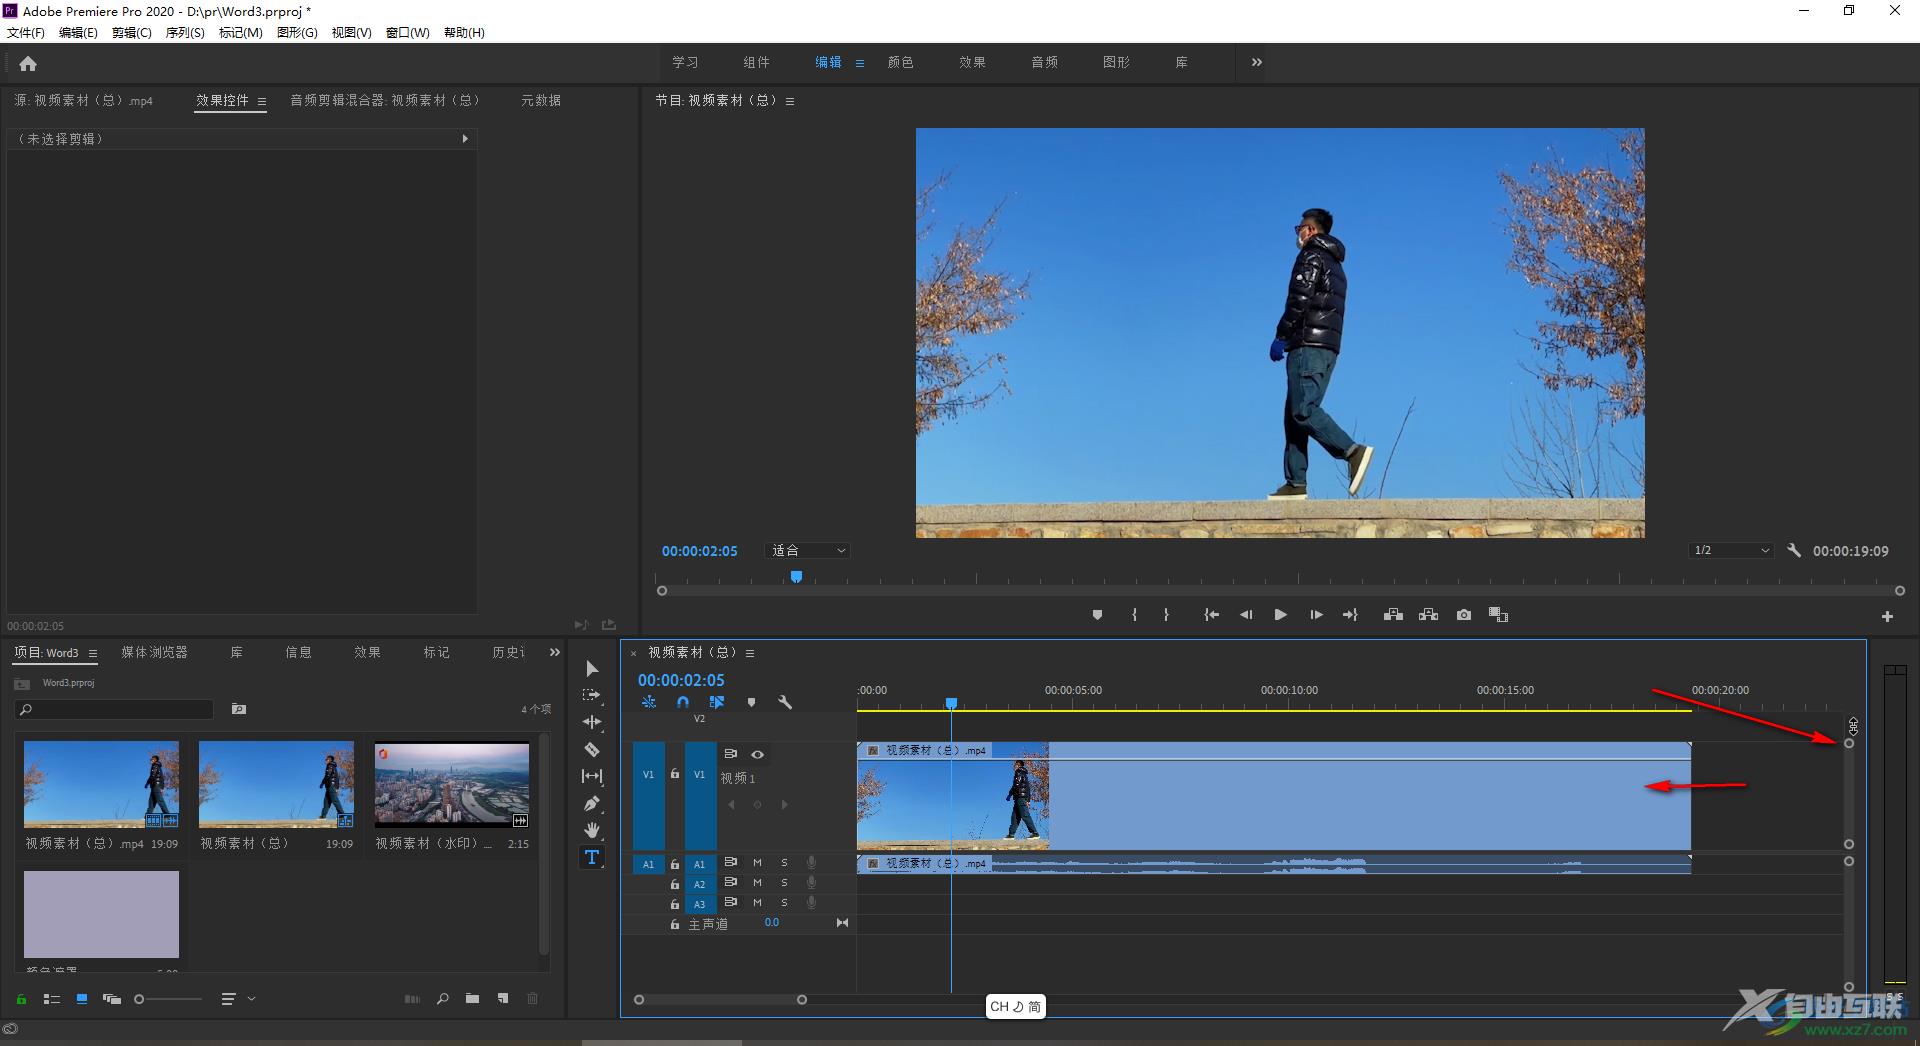Screen dimensions: 1920x1046
Task: Open the Project Word3 panel menu
Action: point(93,653)
